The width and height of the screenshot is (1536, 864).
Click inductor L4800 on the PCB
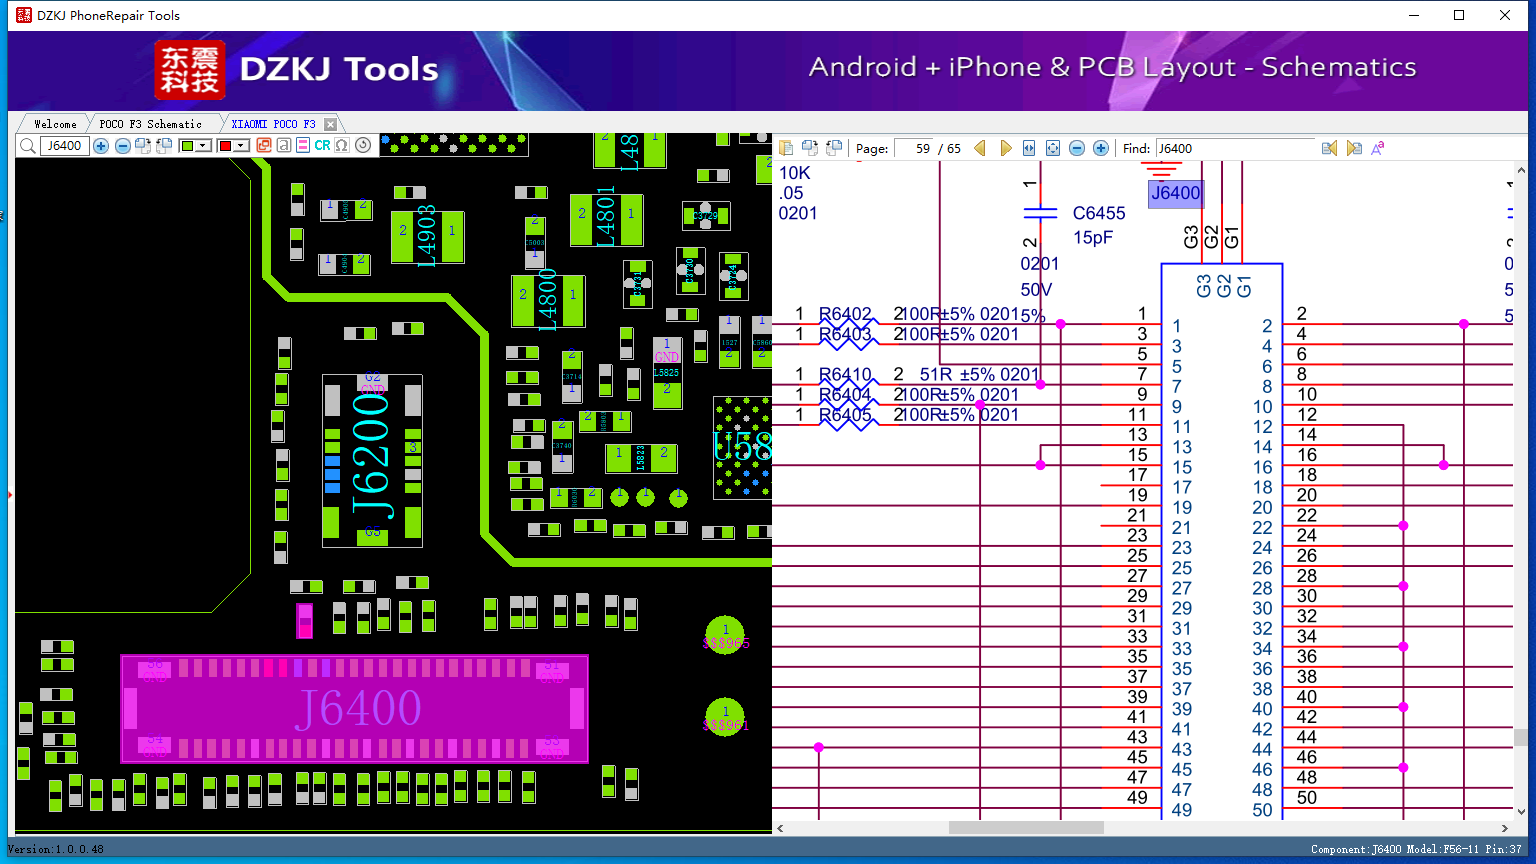pos(548,300)
